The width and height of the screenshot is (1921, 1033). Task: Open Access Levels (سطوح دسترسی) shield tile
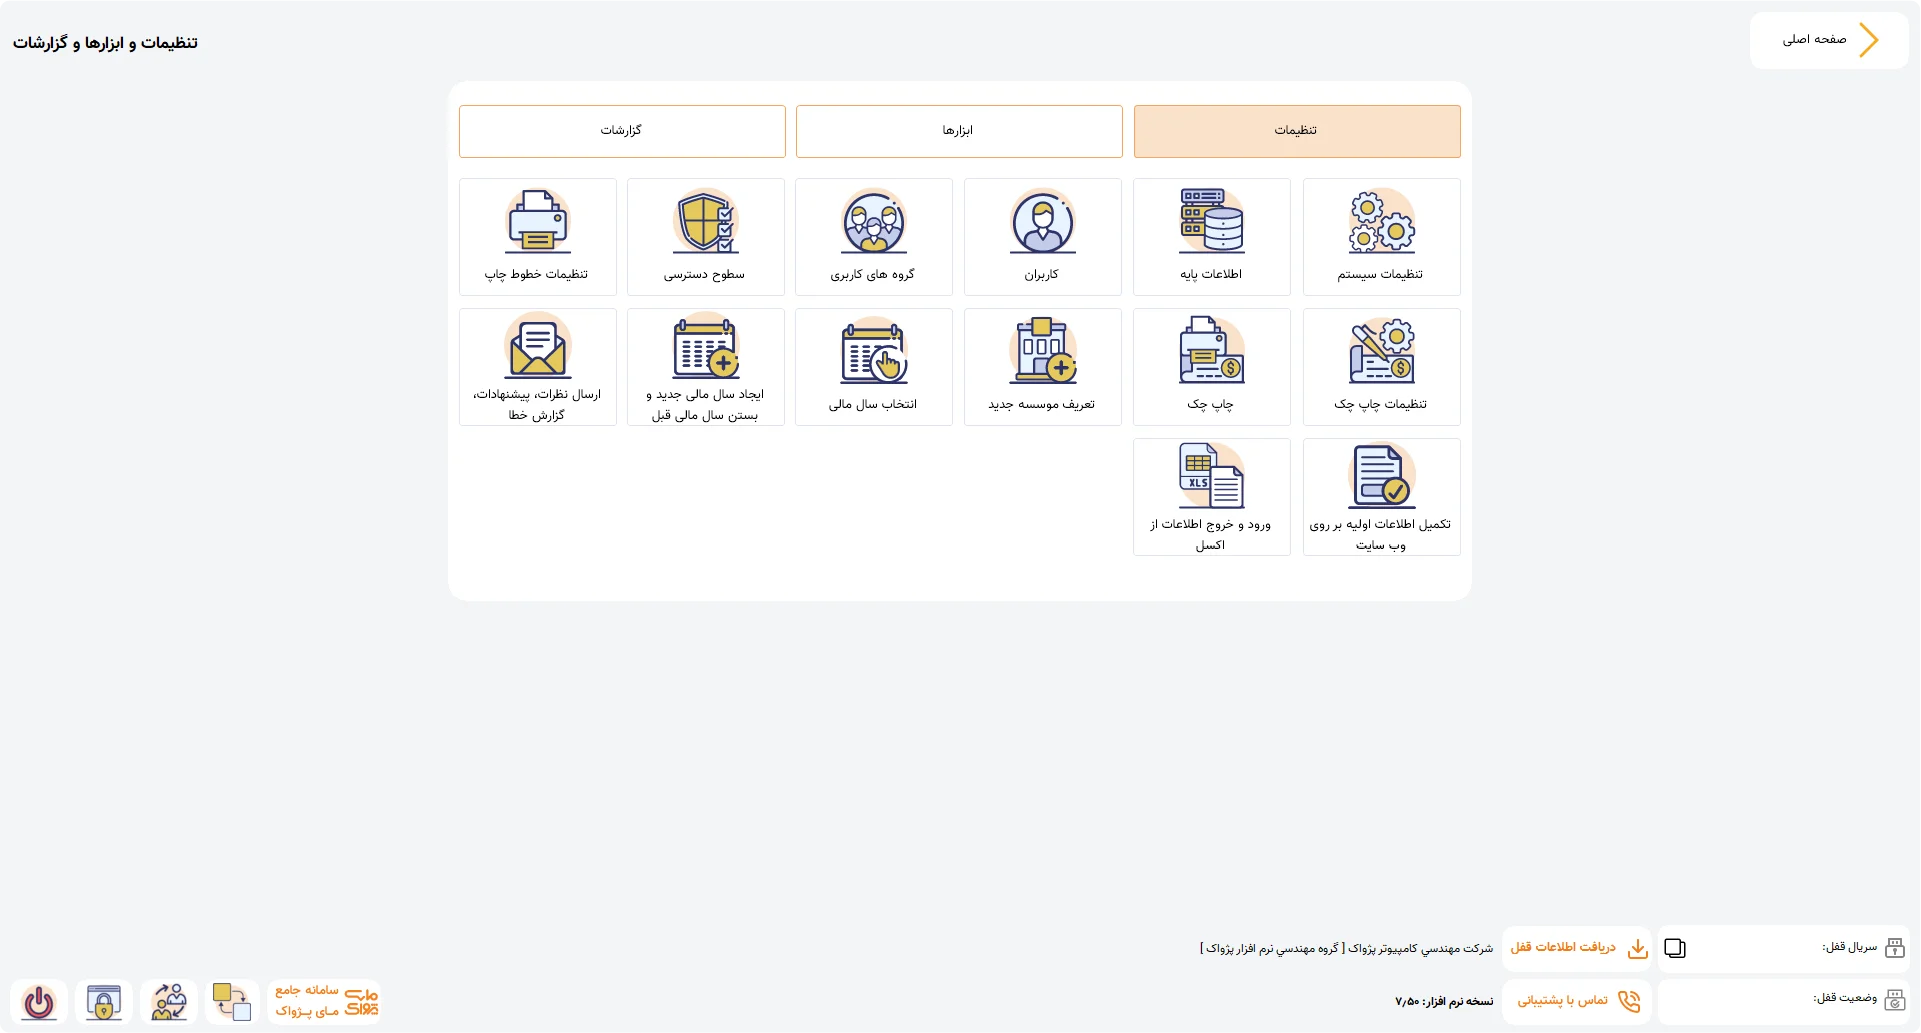(x=705, y=237)
